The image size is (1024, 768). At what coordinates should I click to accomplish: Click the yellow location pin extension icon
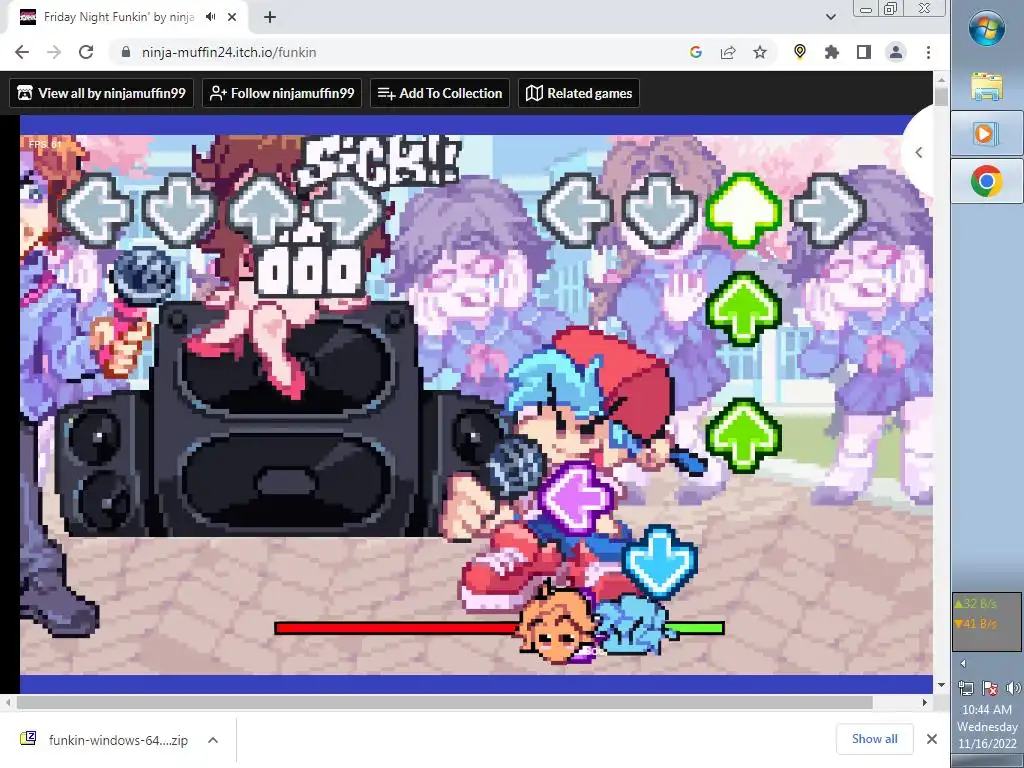[x=799, y=52]
